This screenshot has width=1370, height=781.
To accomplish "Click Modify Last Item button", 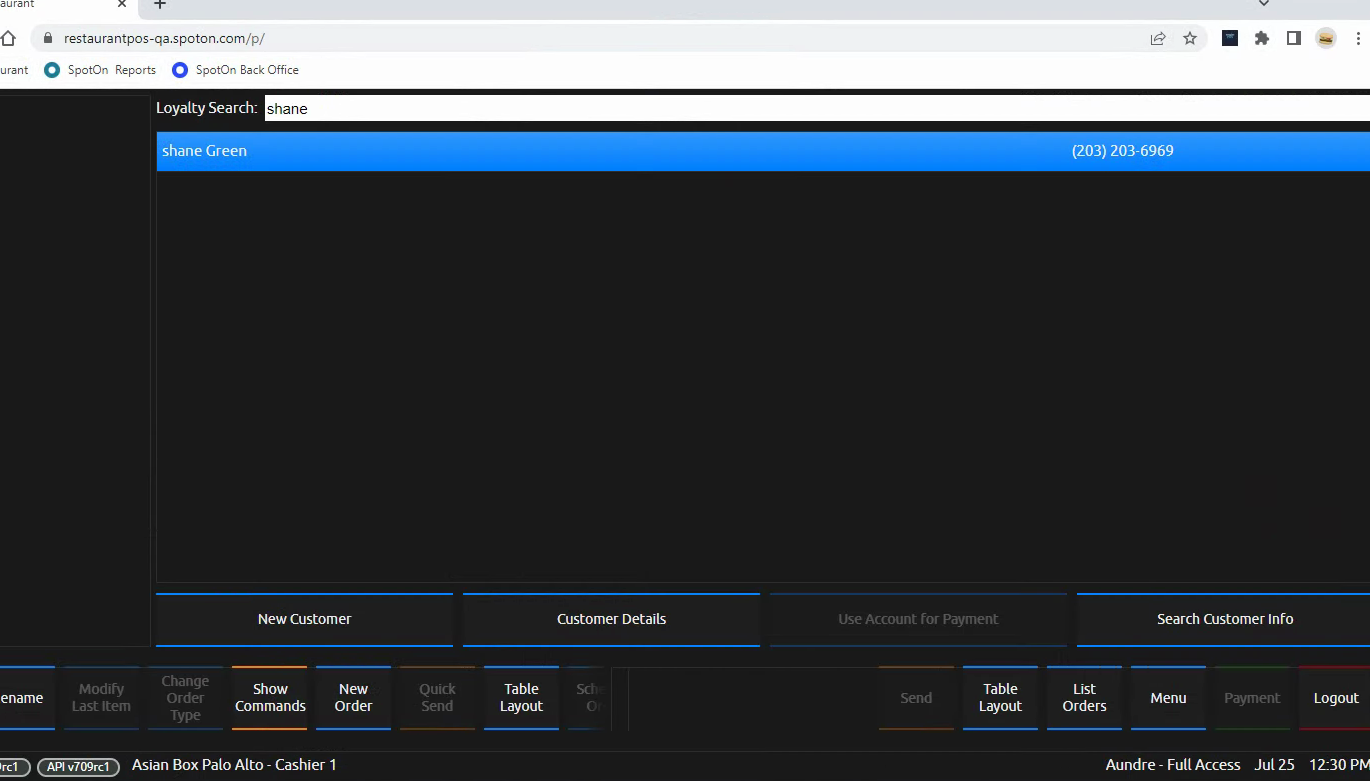I will (x=101, y=698).
